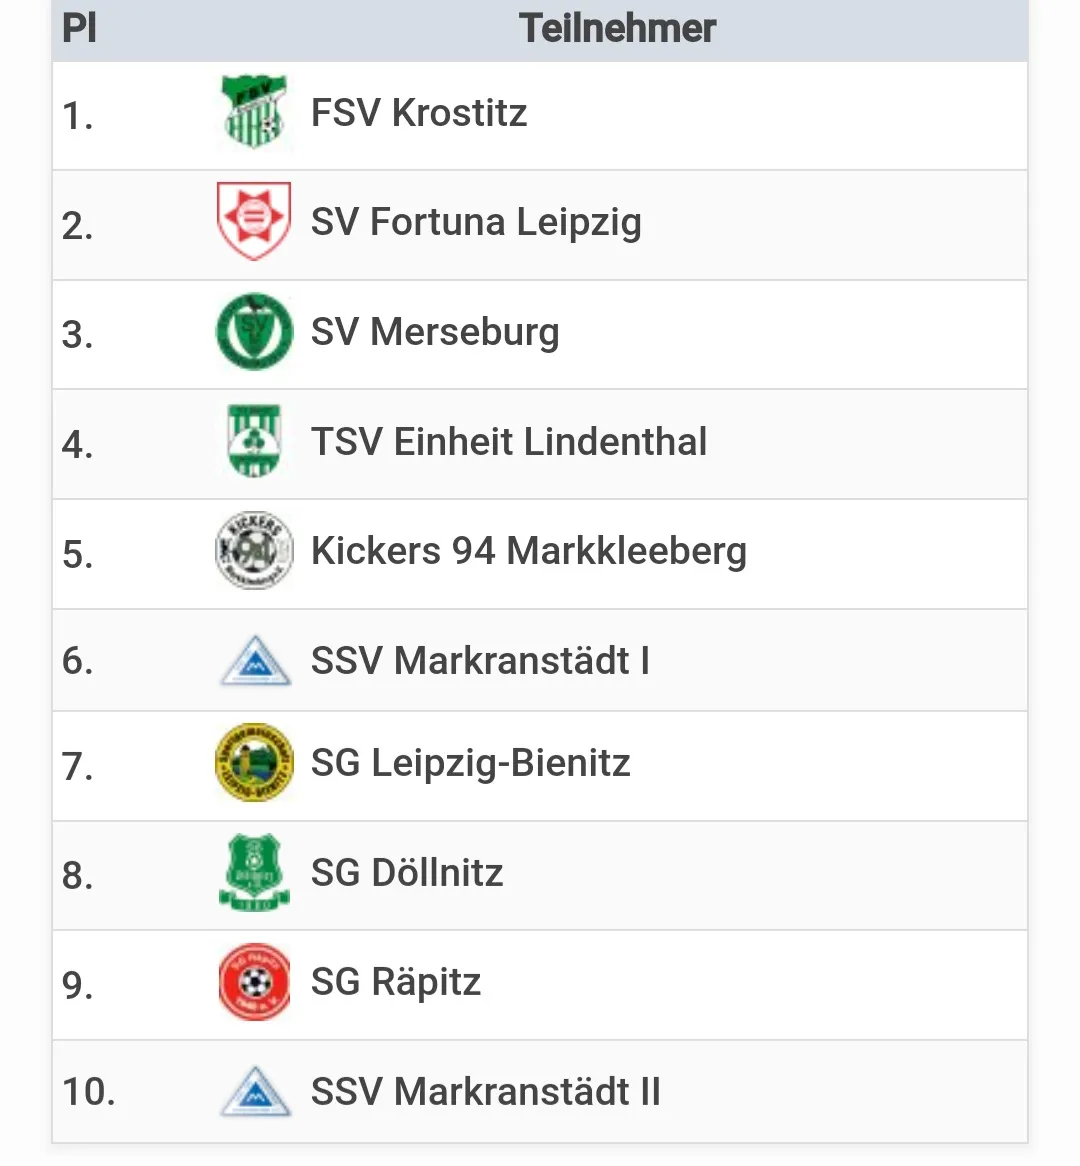Image resolution: width=1080 pixels, height=1166 pixels.
Task: Click the FSV Krostitz club crest
Action: (254, 112)
